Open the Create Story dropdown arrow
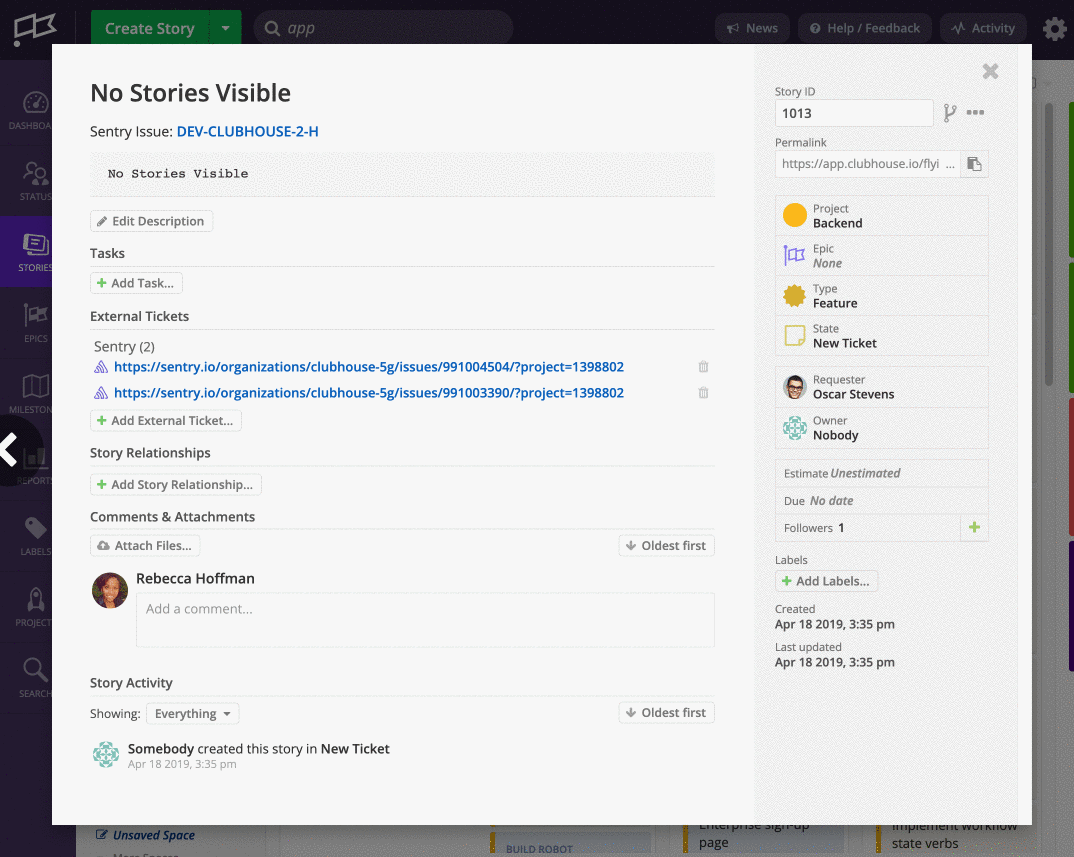 [226, 28]
